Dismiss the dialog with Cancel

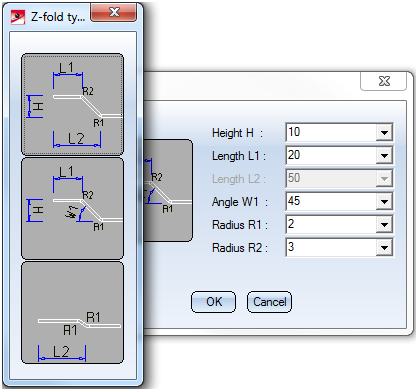269,302
